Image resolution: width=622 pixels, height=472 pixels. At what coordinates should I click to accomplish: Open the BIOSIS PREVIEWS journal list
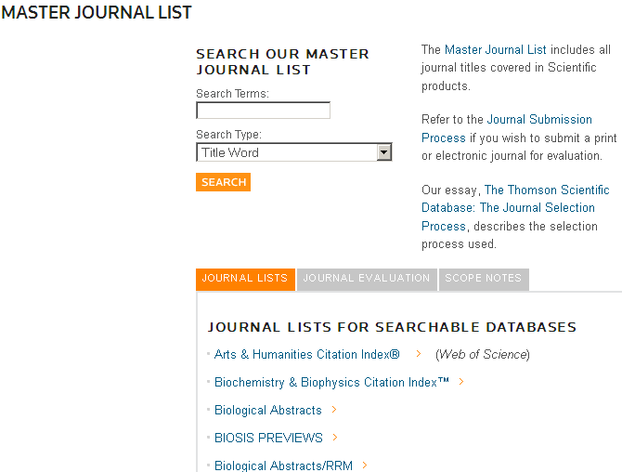[268, 437]
